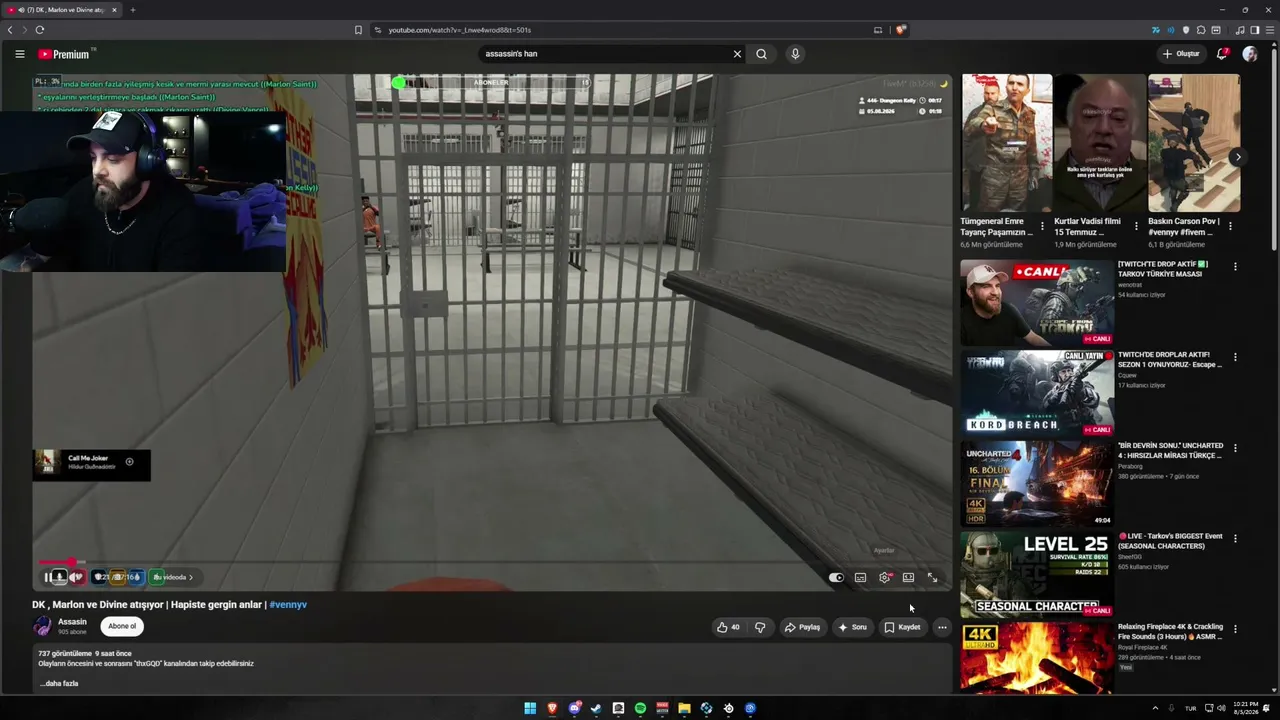Viewport: 1280px width, 720px height.
Task: Close the YouTube browser tab
Action: 114,10
